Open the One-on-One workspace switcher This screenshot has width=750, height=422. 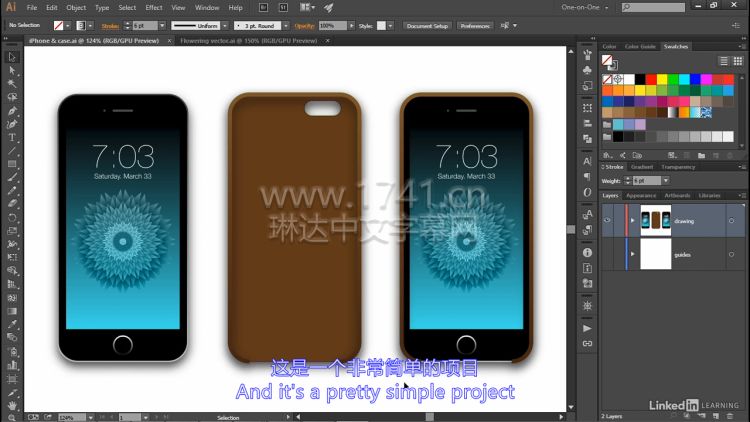[x=585, y=8]
